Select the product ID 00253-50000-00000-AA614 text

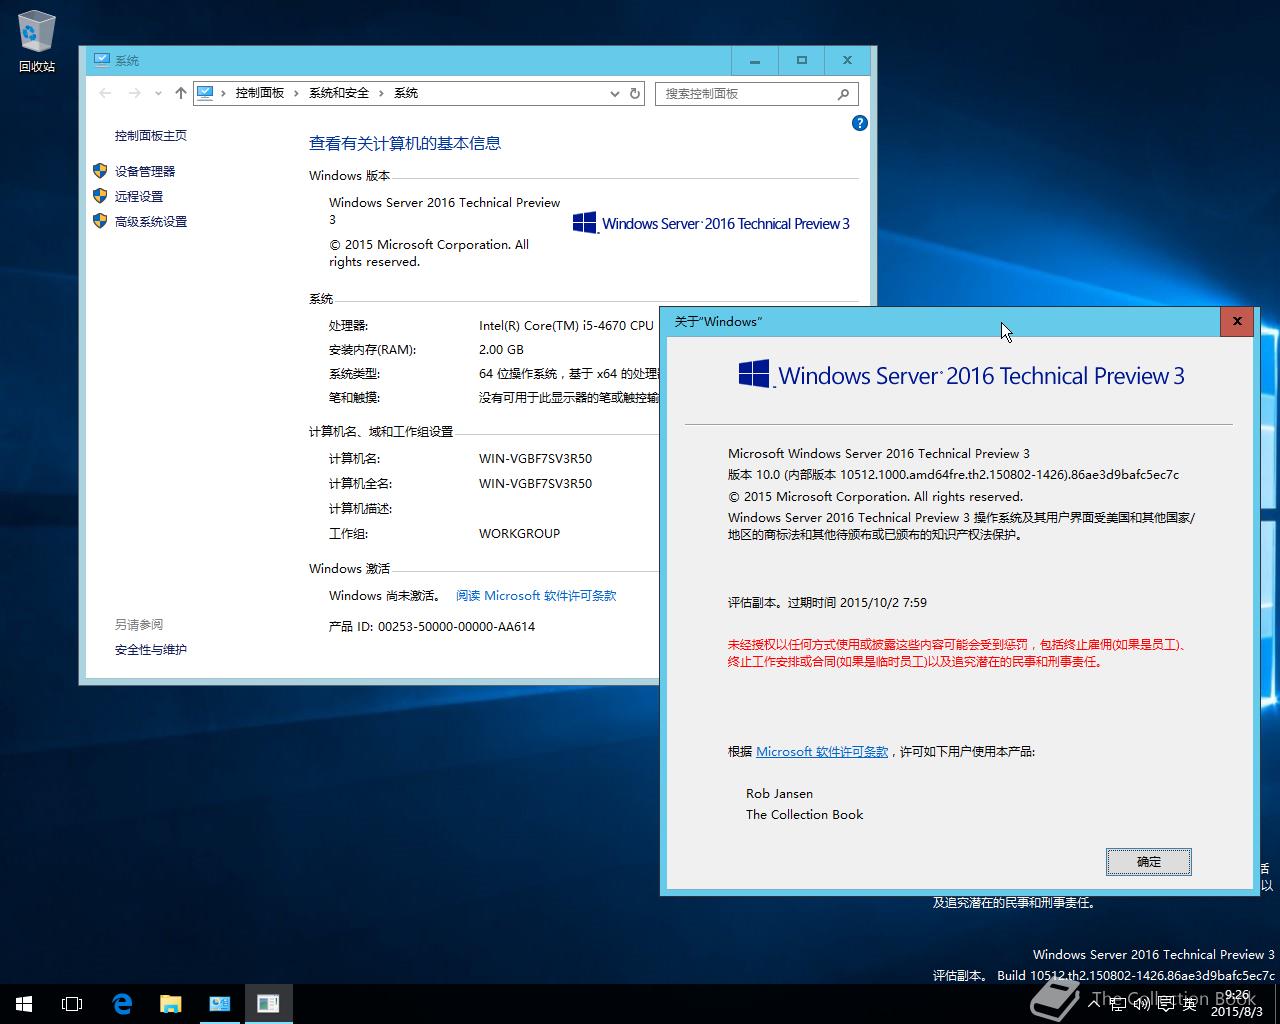click(456, 626)
